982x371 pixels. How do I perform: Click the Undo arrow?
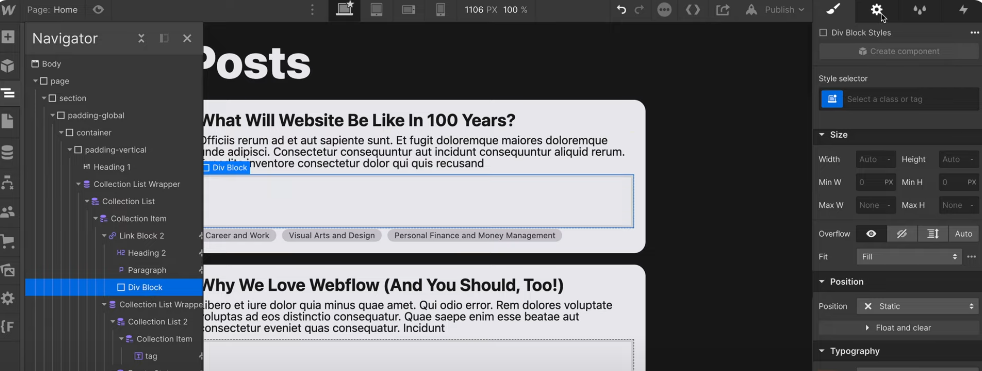[x=621, y=10]
